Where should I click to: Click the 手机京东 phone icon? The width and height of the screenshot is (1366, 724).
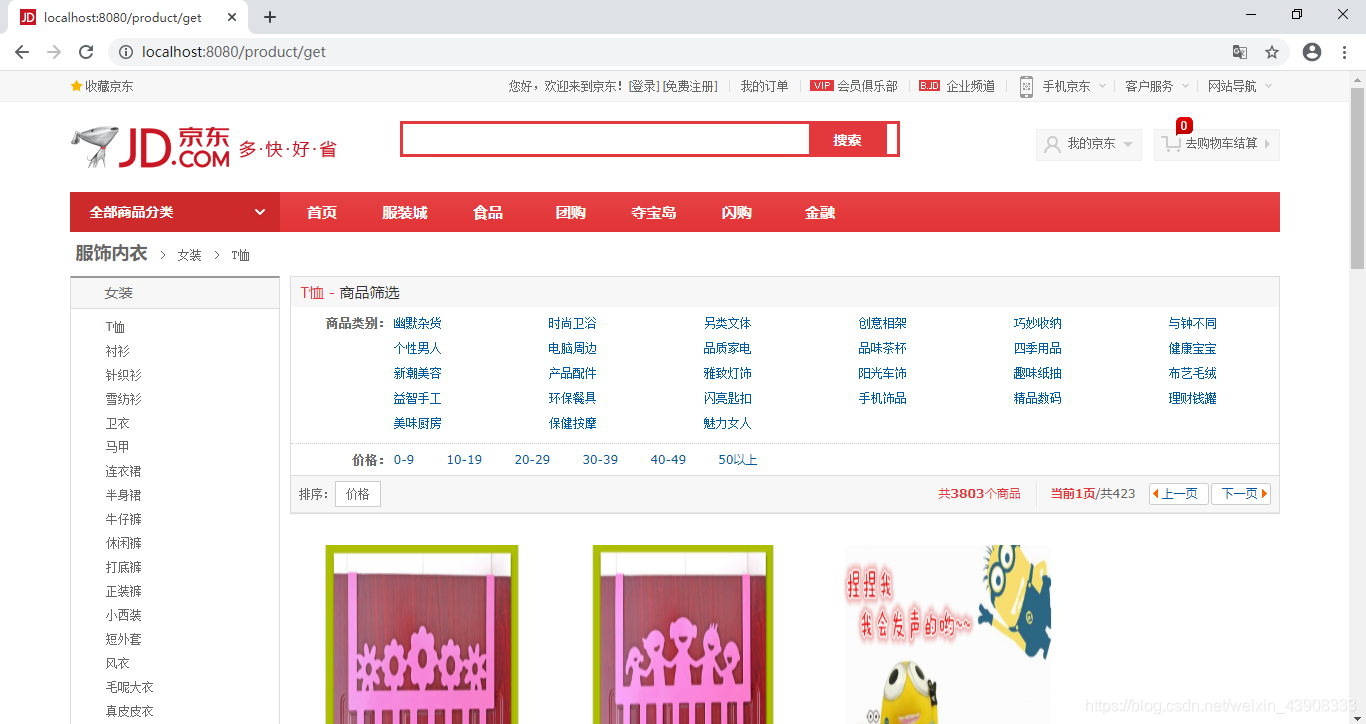coord(1026,86)
